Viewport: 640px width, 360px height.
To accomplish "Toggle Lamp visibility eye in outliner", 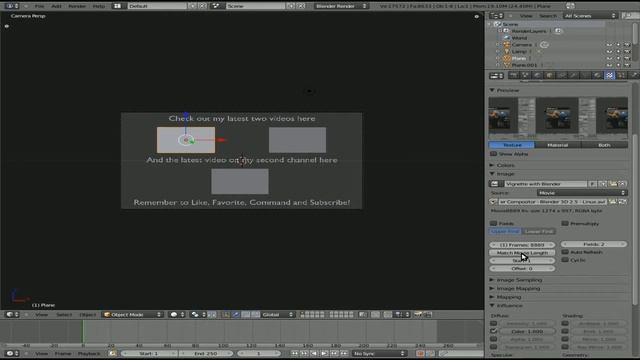I will (x=609, y=51).
